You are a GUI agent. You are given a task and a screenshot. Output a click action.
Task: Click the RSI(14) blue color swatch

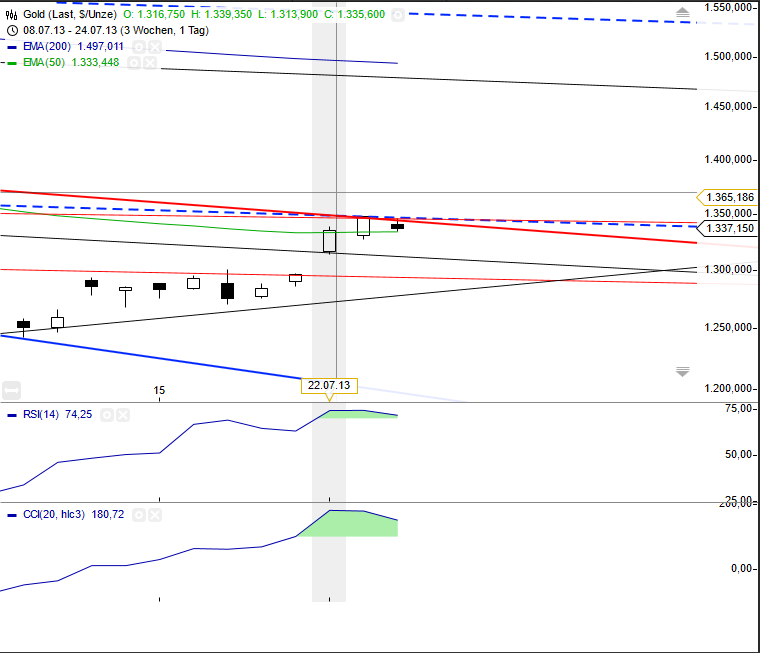12,415
